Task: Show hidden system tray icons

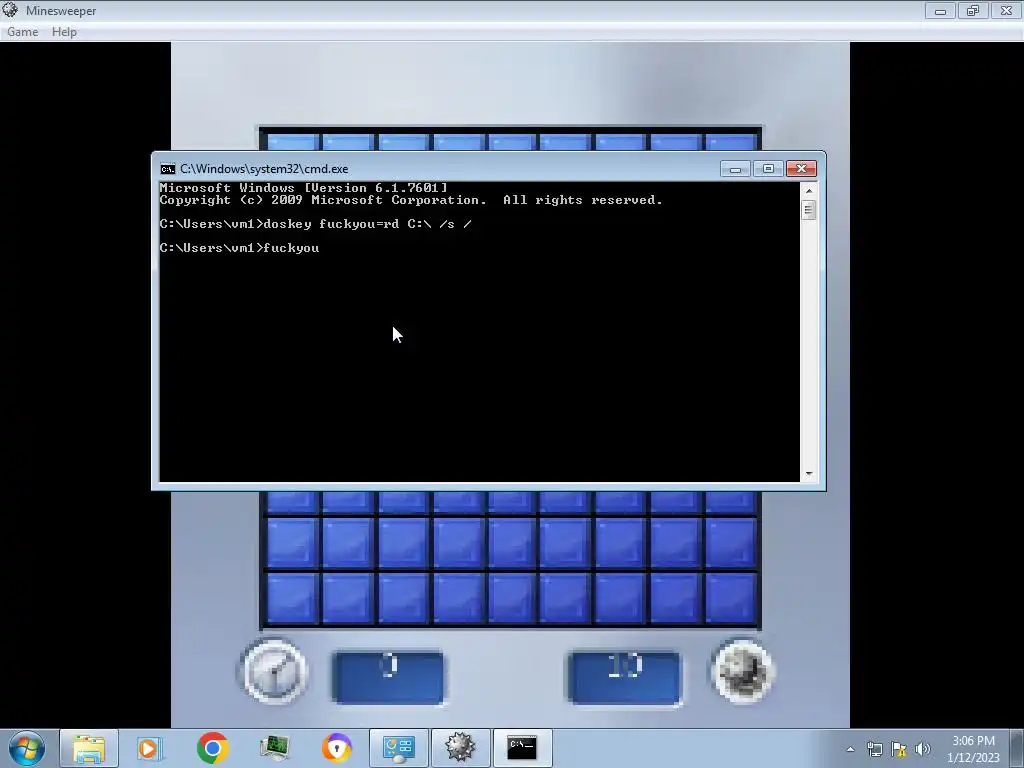Action: 850,749
